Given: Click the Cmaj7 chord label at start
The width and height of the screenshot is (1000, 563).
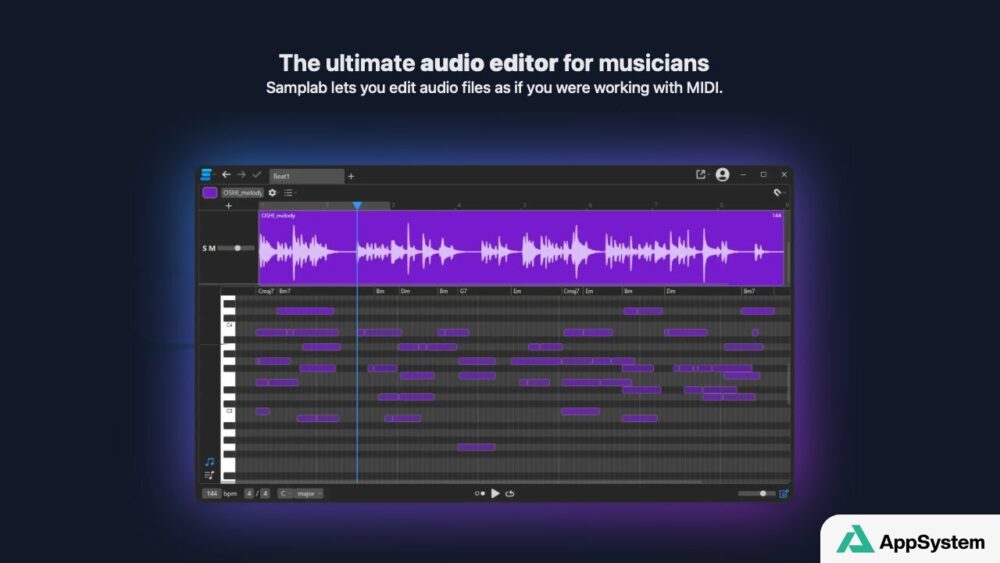Looking at the screenshot, I should [x=266, y=291].
